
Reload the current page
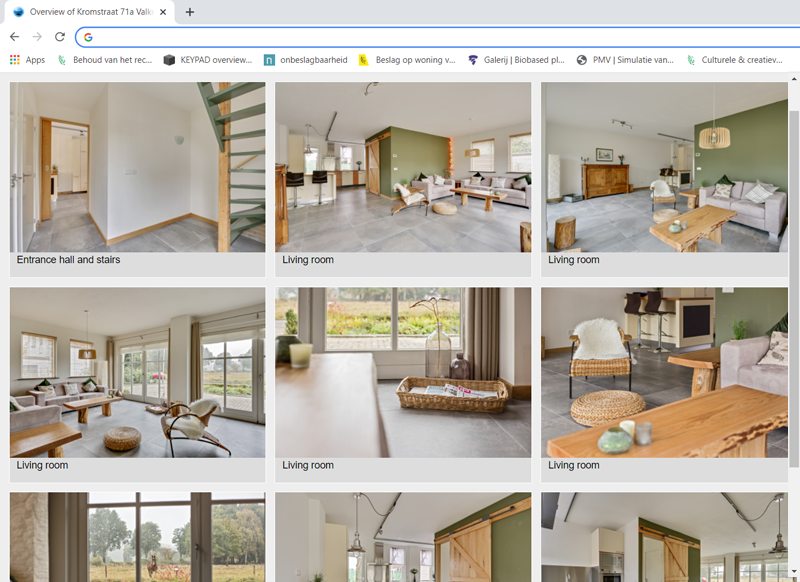tap(60, 37)
